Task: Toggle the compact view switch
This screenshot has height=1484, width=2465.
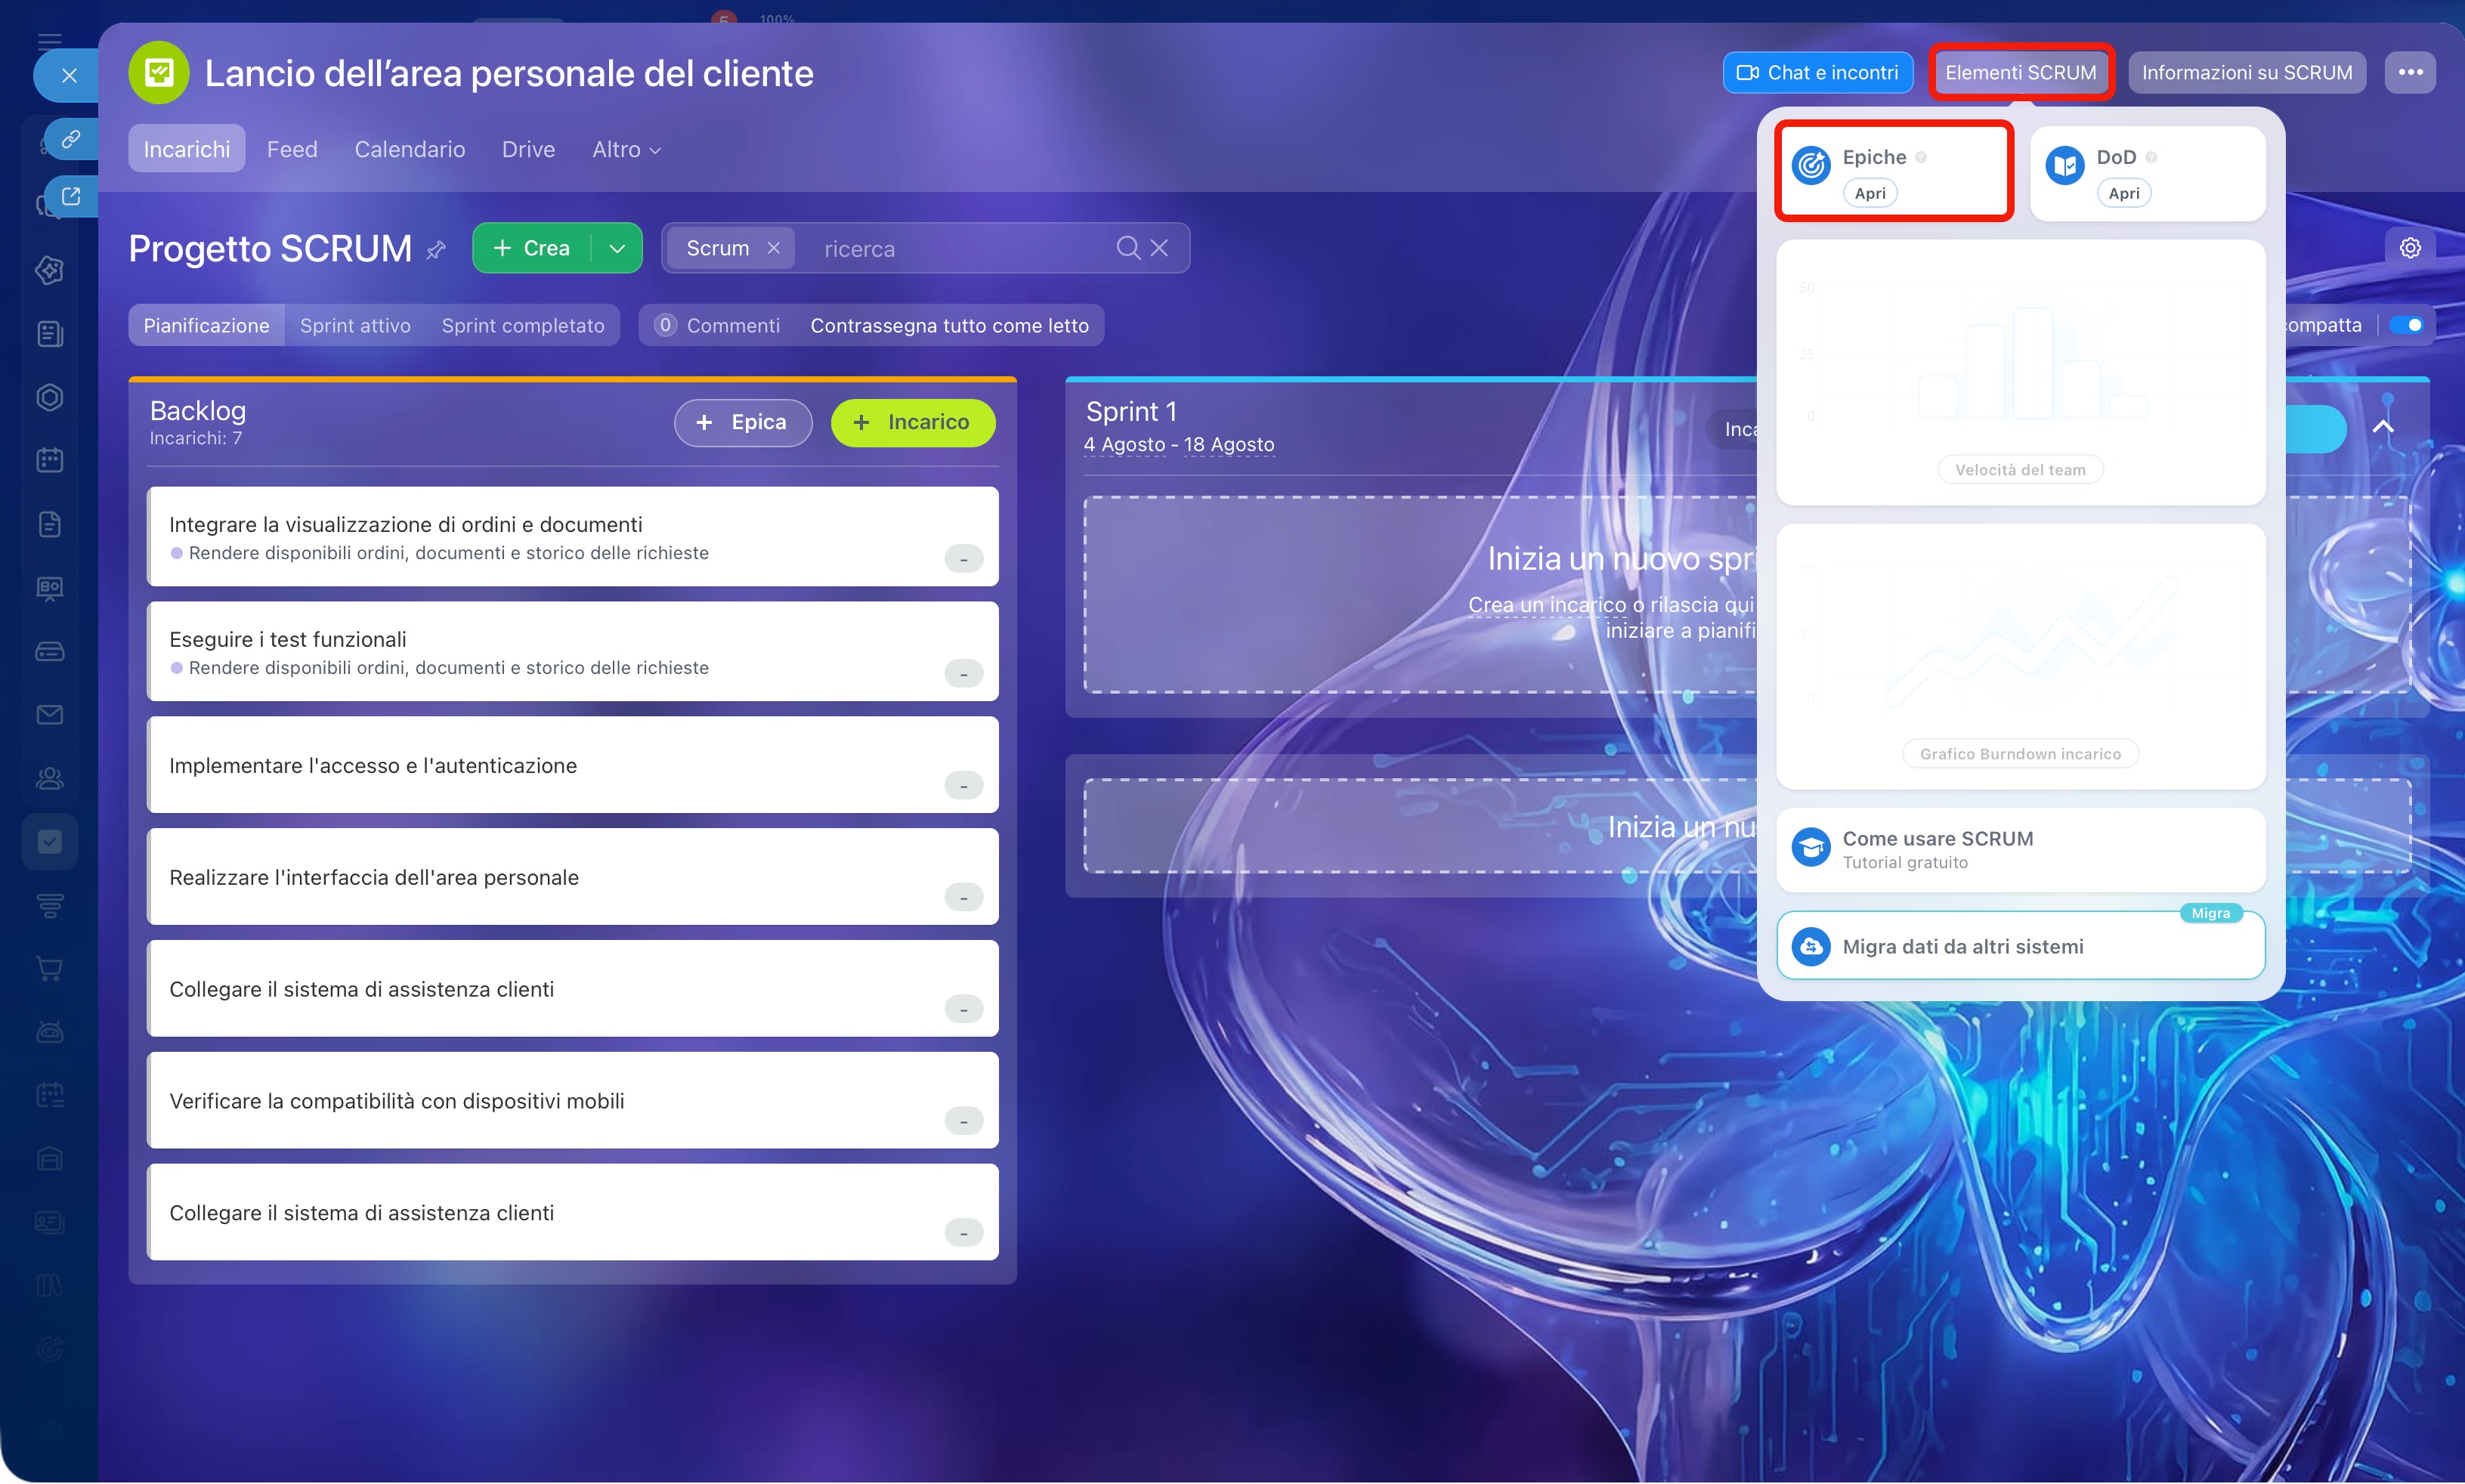Action: pos(2407,325)
